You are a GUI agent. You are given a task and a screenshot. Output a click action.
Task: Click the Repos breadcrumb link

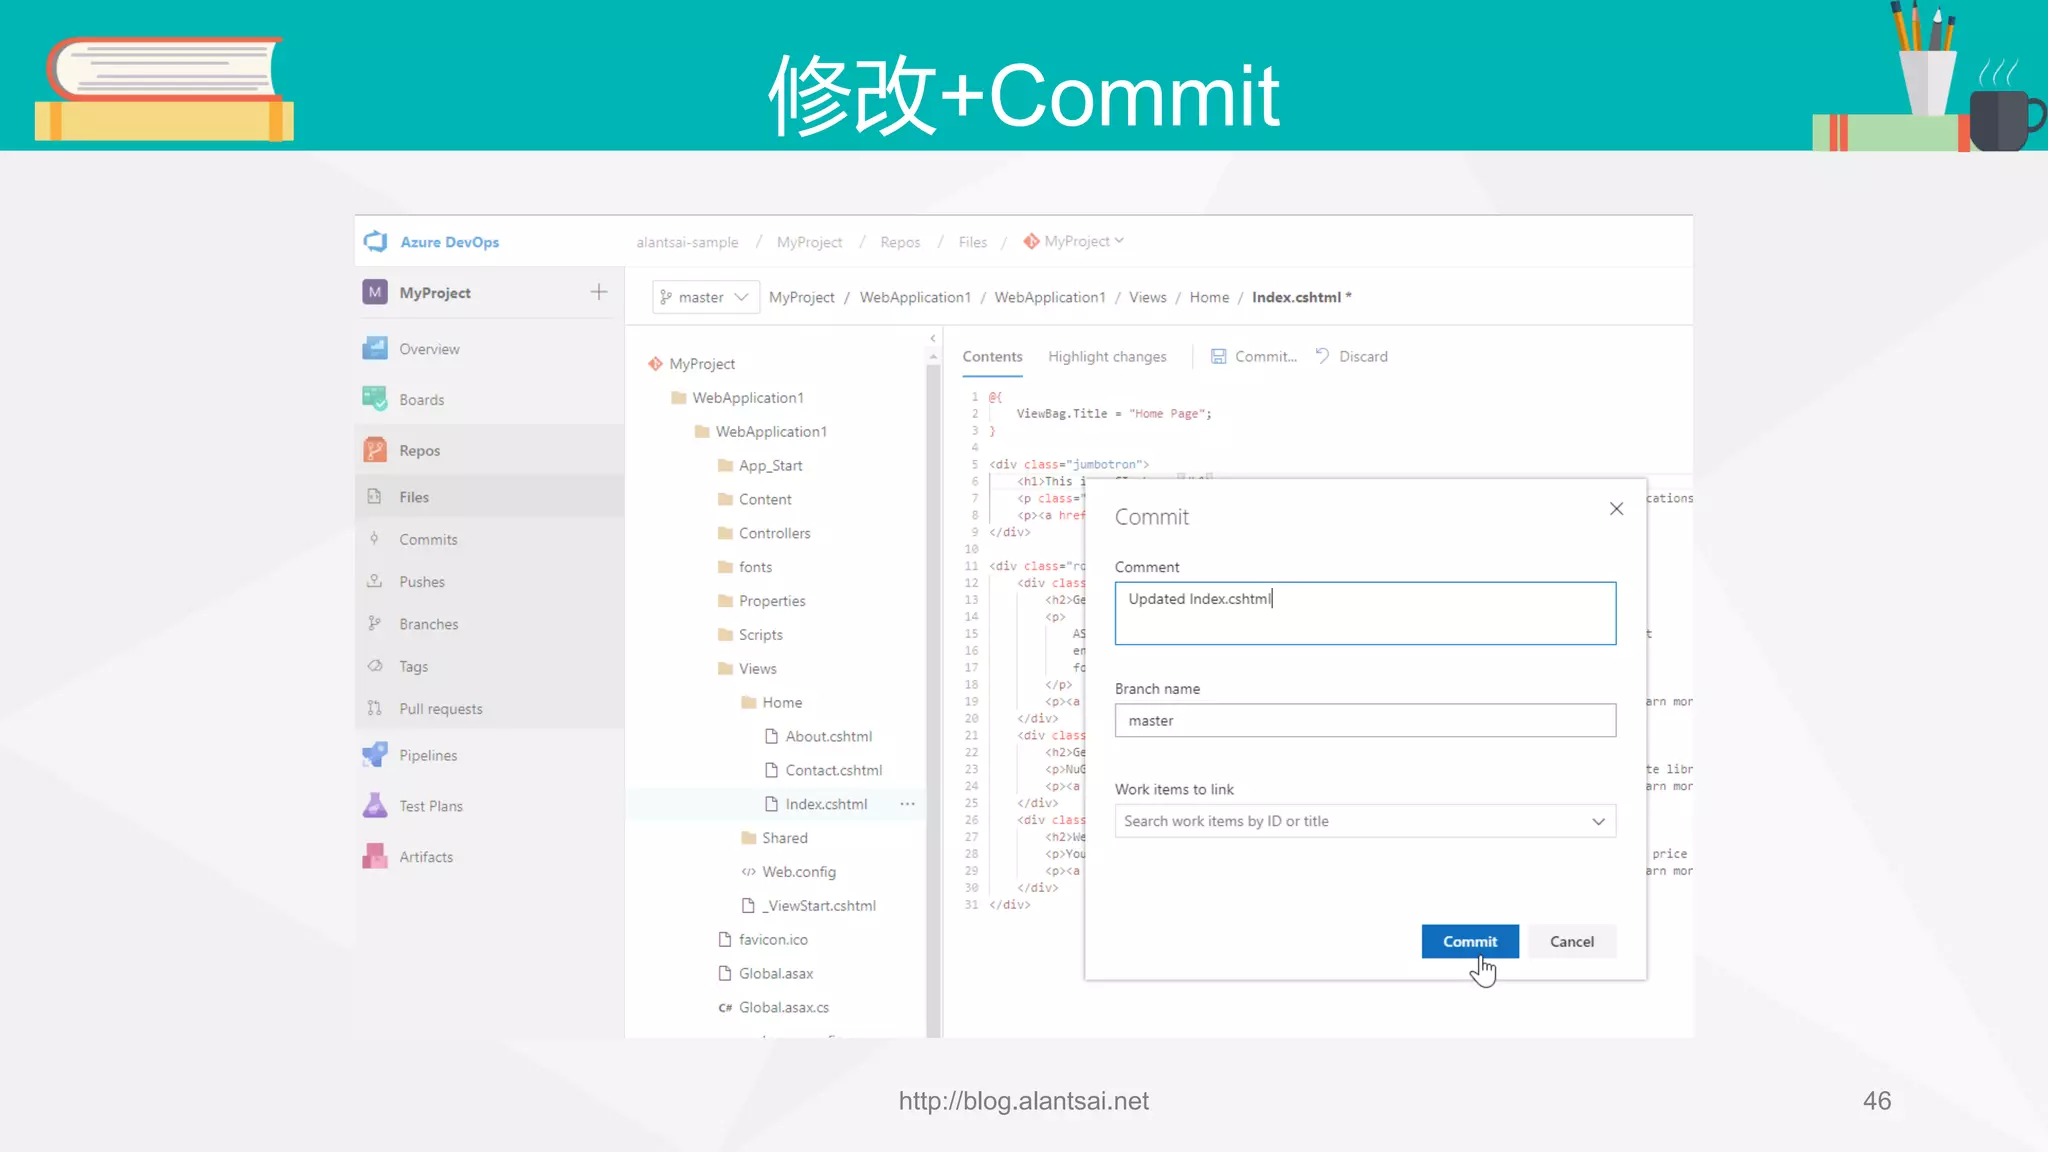[900, 242]
